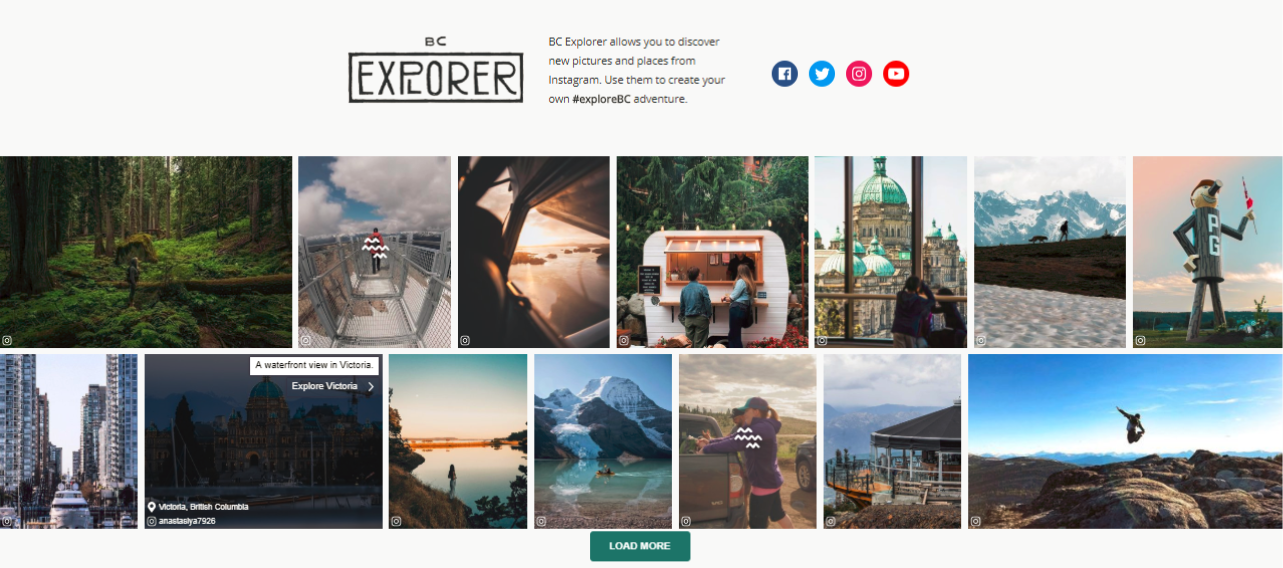Open the Twitter social icon

pyautogui.click(x=822, y=74)
